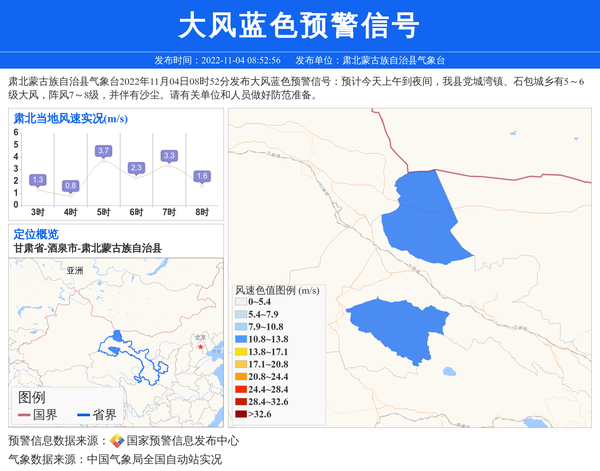
Task: Select the 0~5.4 legend color box
Action: (240, 302)
